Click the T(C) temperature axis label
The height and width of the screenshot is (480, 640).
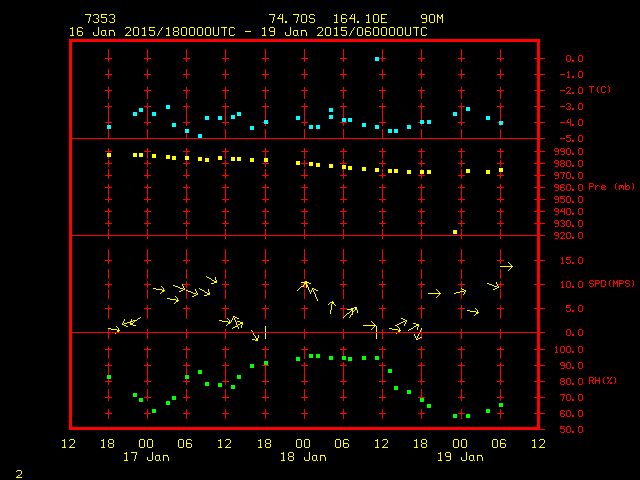599,90
